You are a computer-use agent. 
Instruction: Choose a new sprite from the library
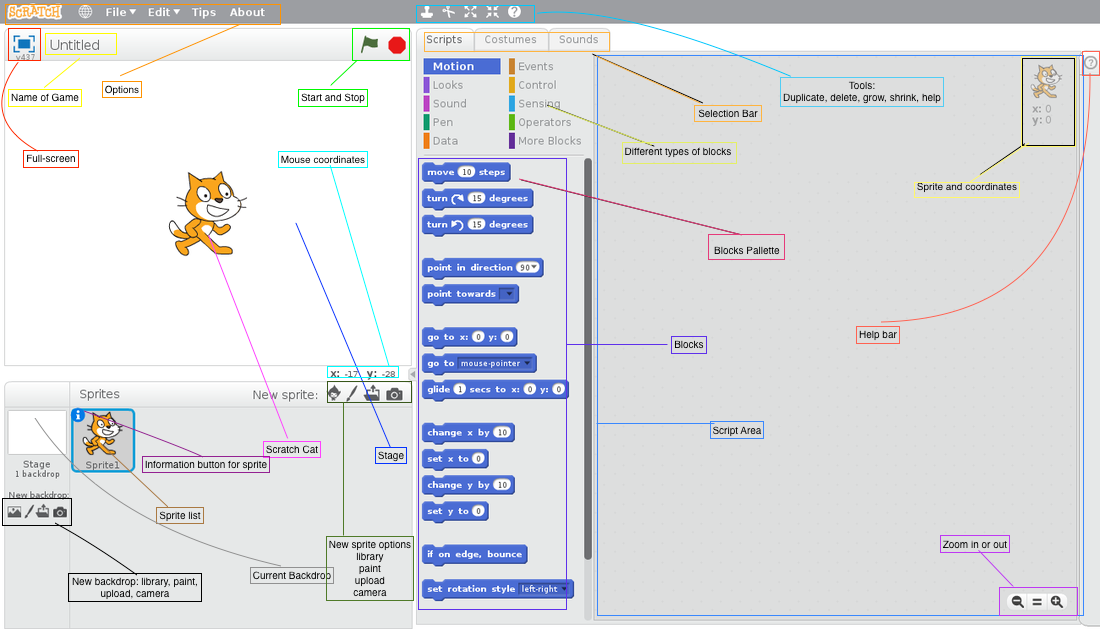pyautogui.click(x=335, y=393)
